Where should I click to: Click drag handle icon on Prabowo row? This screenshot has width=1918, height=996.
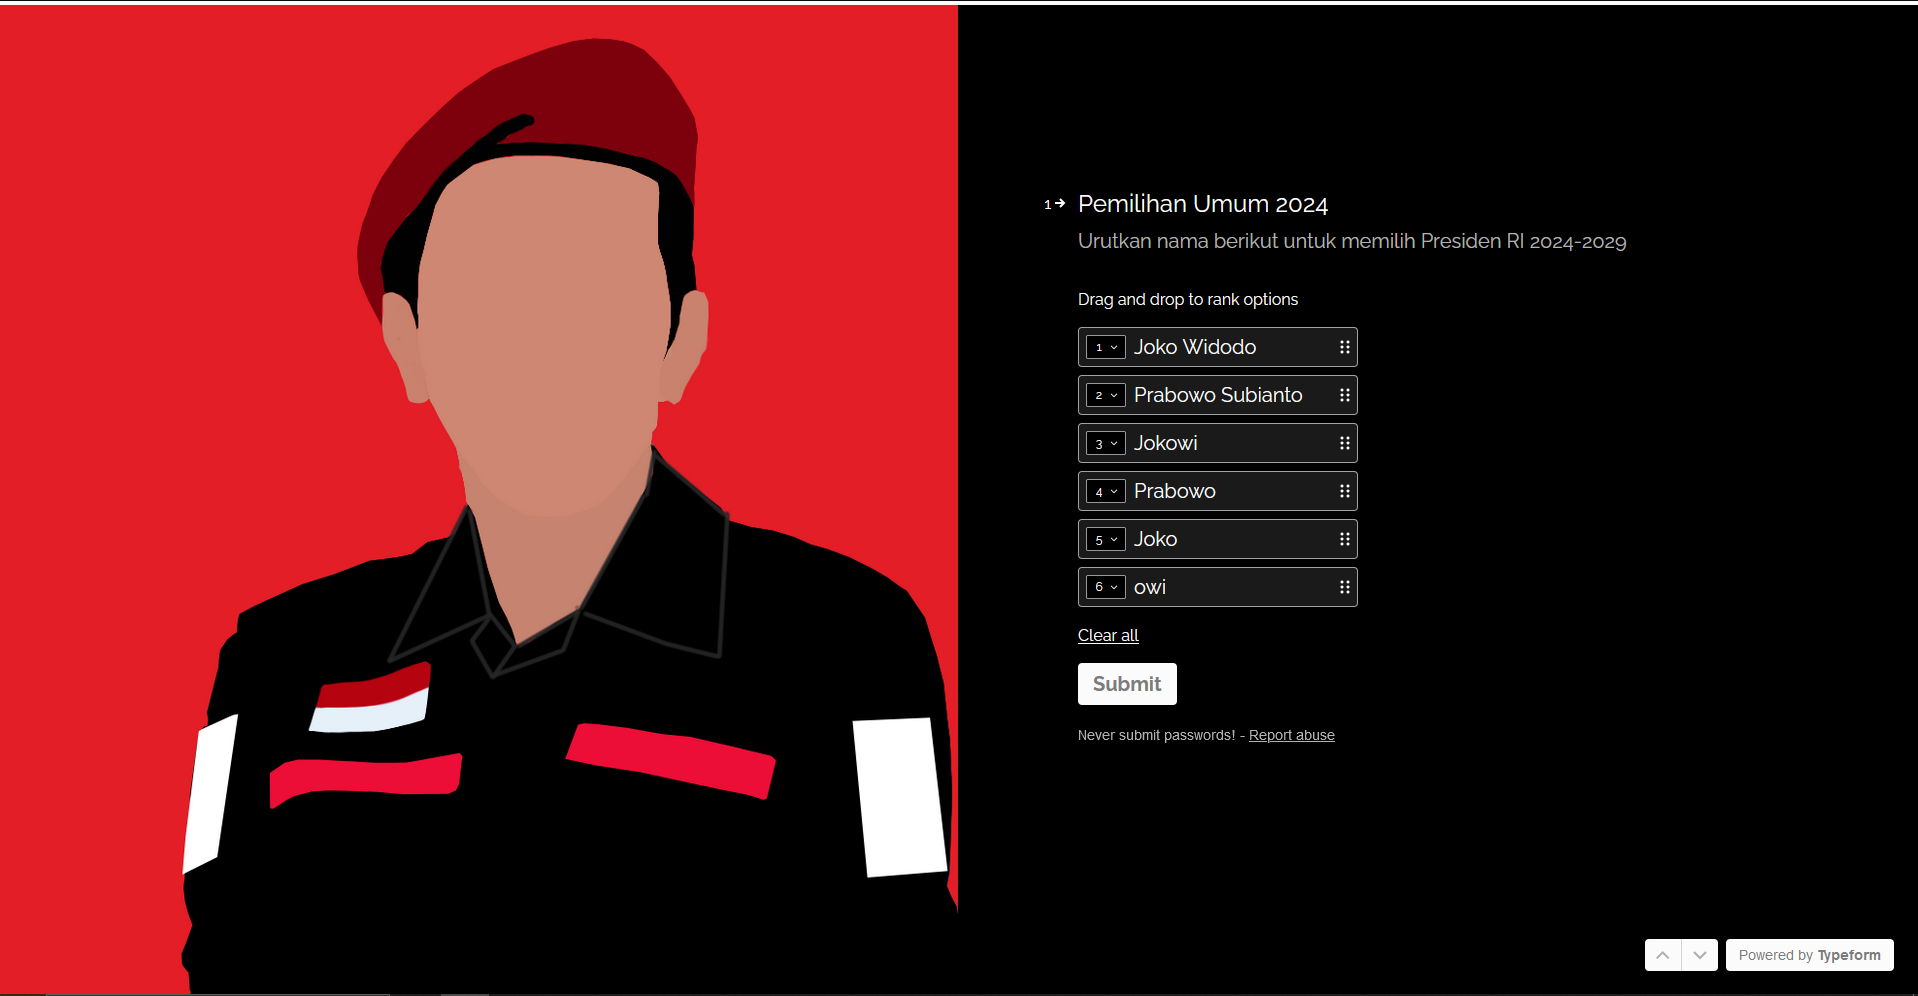[x=1345, y=491]
